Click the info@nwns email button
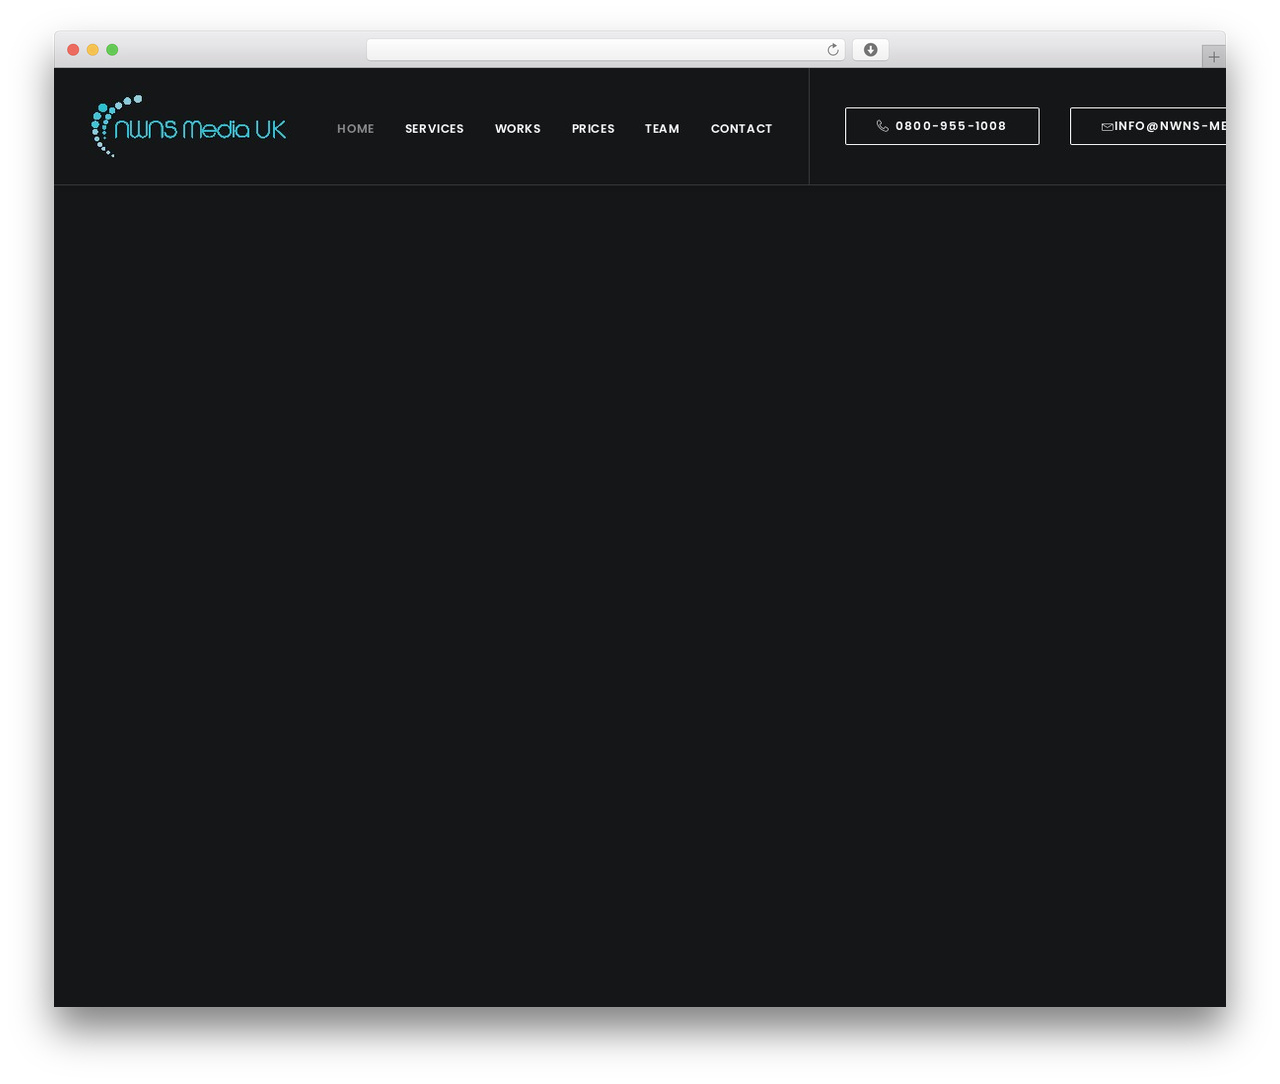 [1148, 126]
